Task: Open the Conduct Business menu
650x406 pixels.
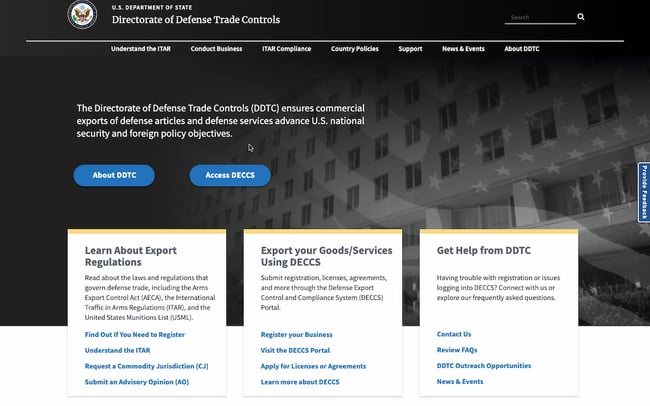Action: (x=216, y=49)
